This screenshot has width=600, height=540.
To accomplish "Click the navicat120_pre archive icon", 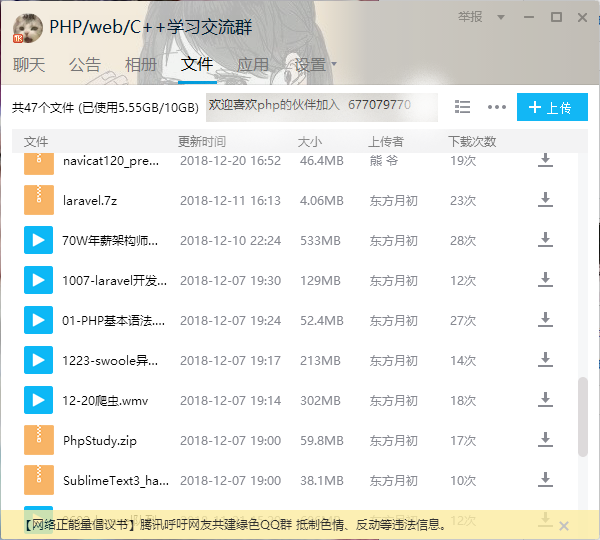I will (39, 163).
